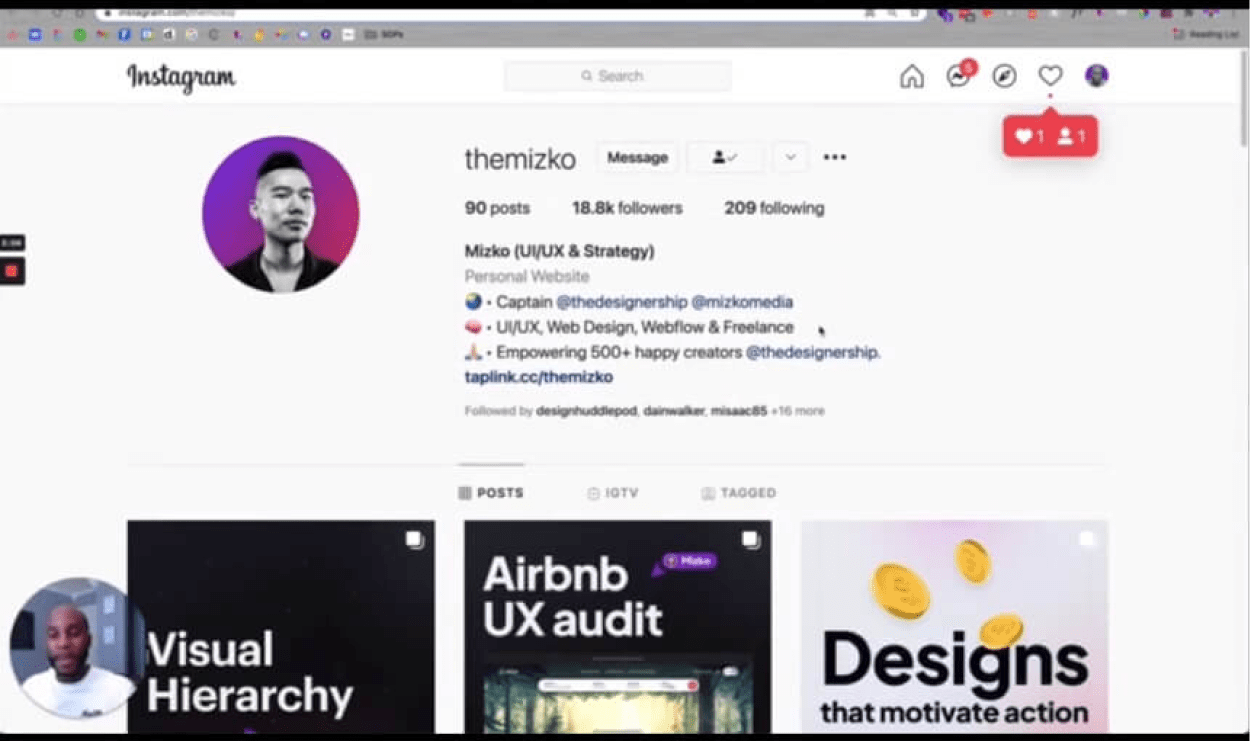The height and width of the screenshot is (741, 1250).
Task: Focus the Instagram Search field
Action: click(617, 76)
